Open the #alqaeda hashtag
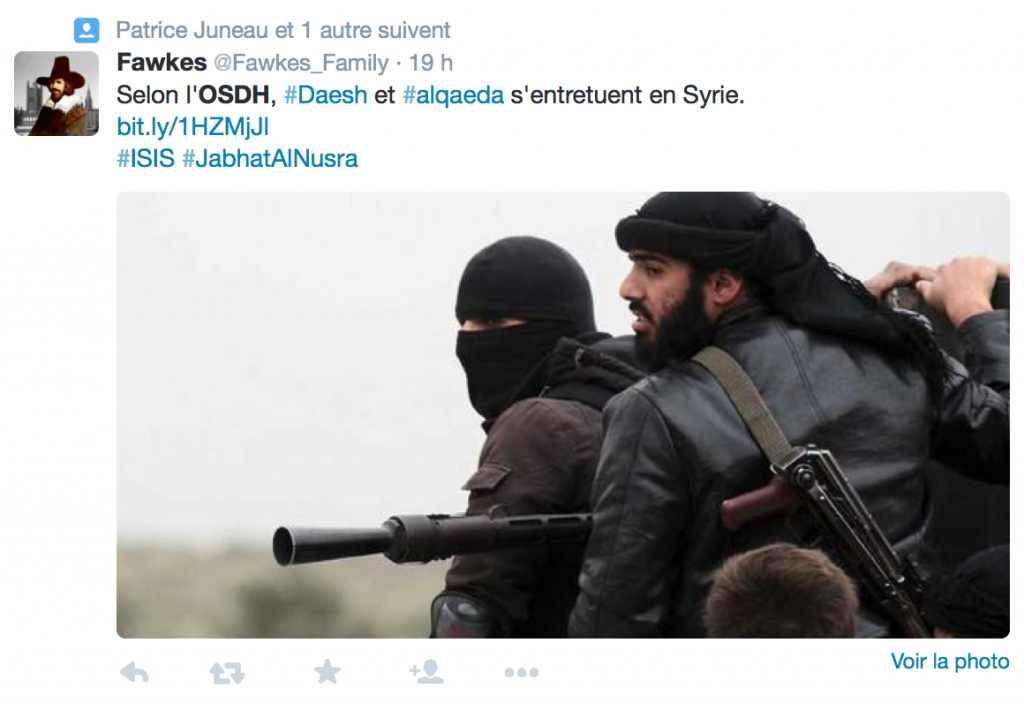The width and height of the screenshot is (1024, 703). (453, 96)
